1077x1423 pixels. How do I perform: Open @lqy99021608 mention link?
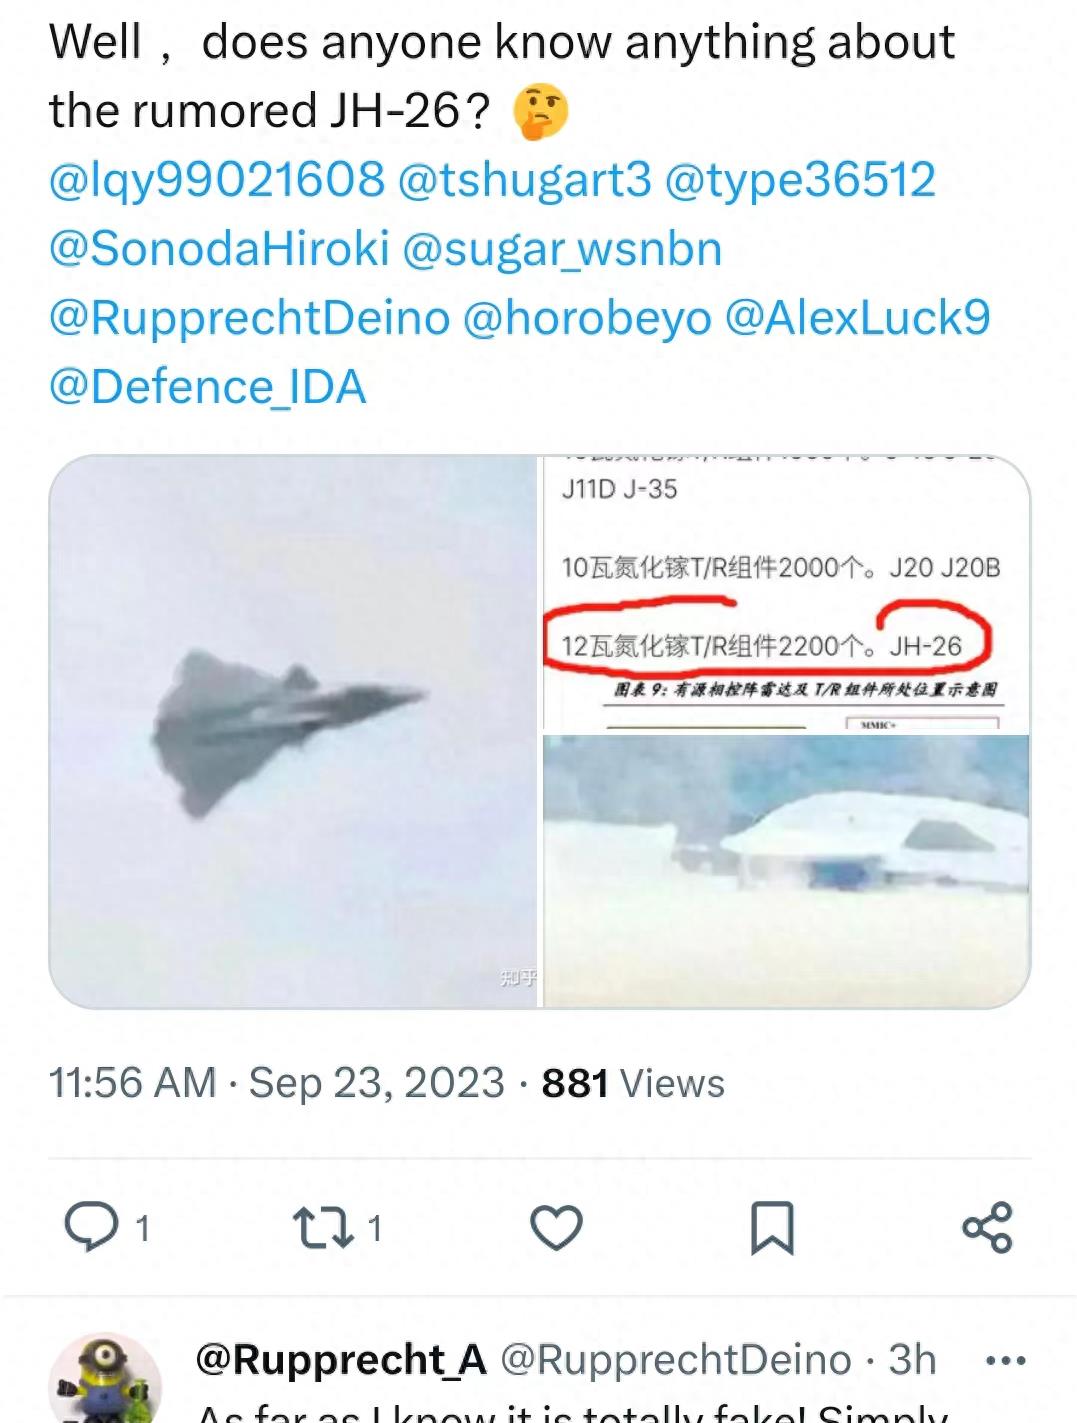(x=216, y=180)
